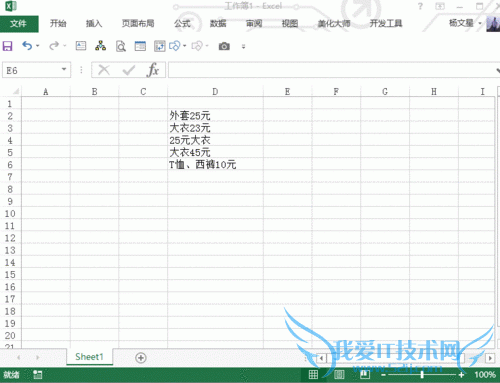Switch to the 插入 ribbon tab

(94, 23)
